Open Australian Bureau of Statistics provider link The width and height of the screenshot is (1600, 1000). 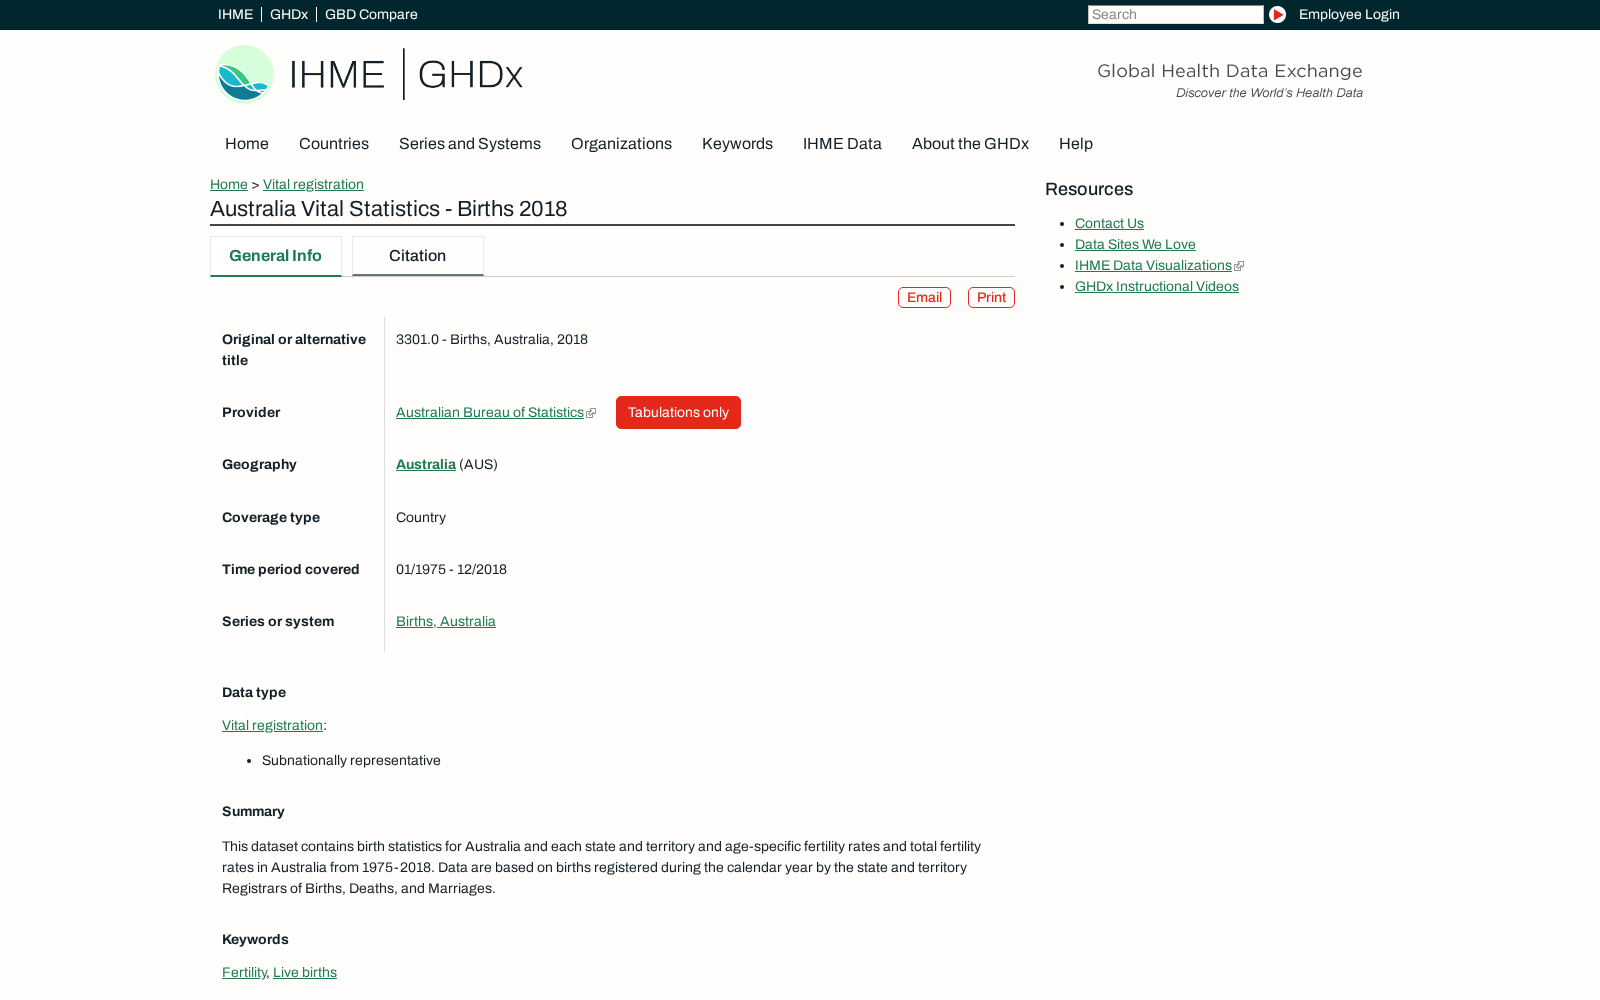490,413
